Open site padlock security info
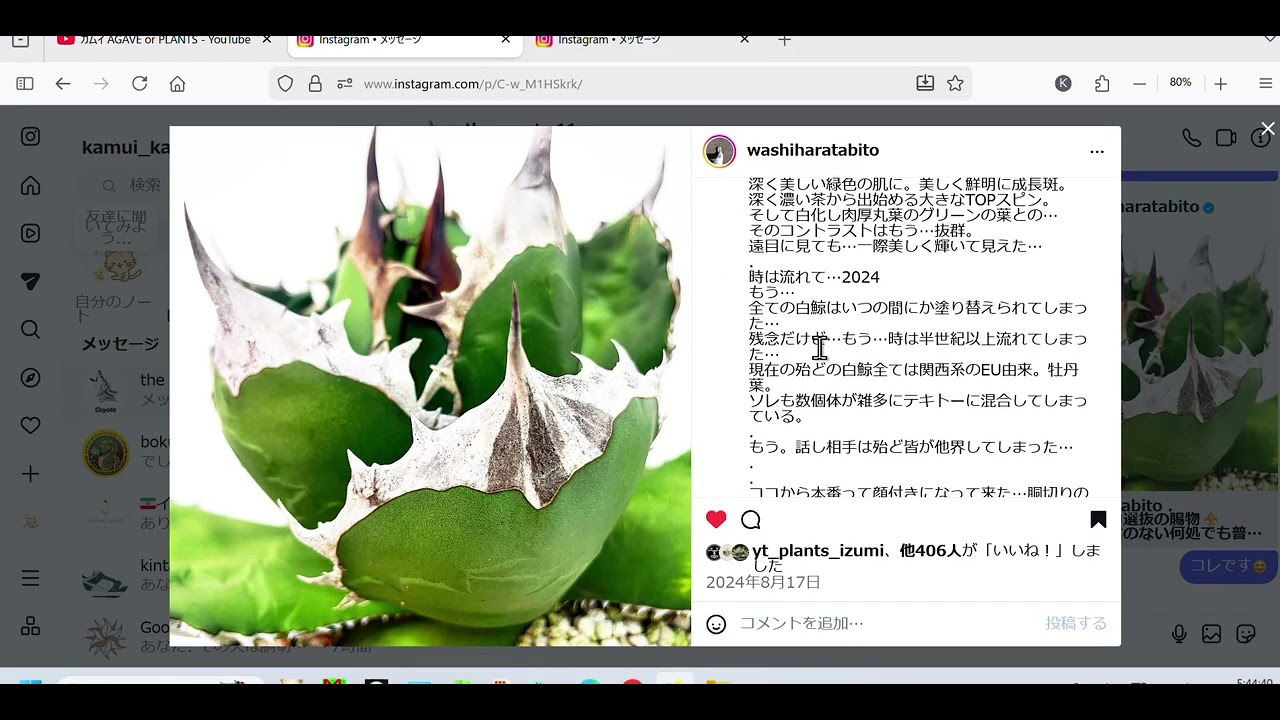 [315, 84]
